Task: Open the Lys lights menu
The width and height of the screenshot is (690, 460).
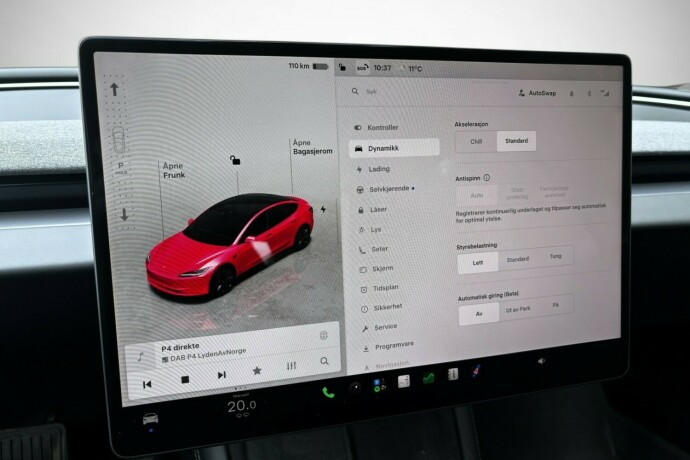Action: (370, 229)
